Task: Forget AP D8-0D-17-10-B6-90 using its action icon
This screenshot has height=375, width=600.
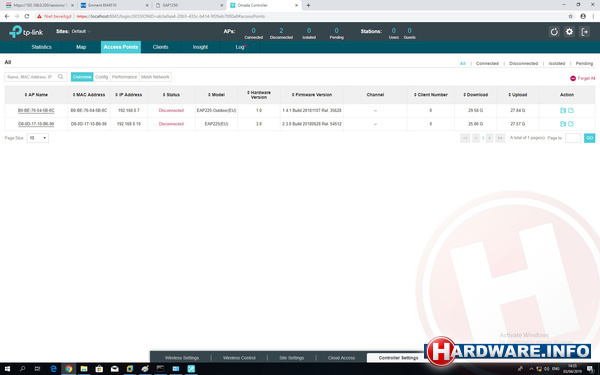Action: (571, 124)
